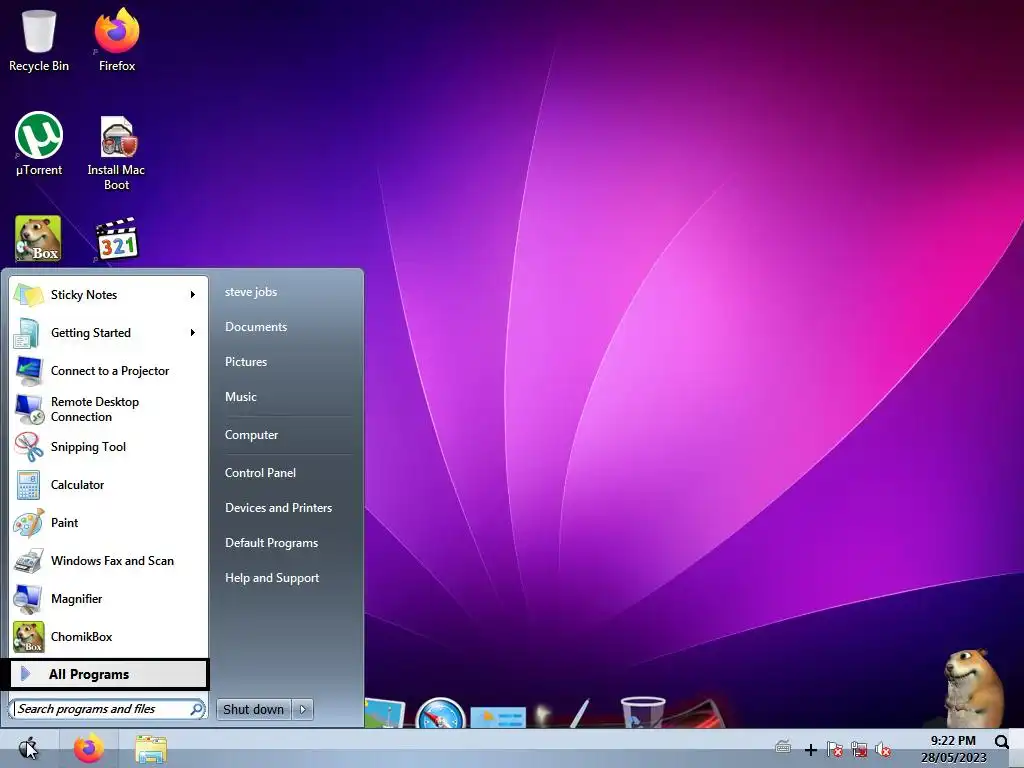Click the Apple logo Start button

point(27,748)
